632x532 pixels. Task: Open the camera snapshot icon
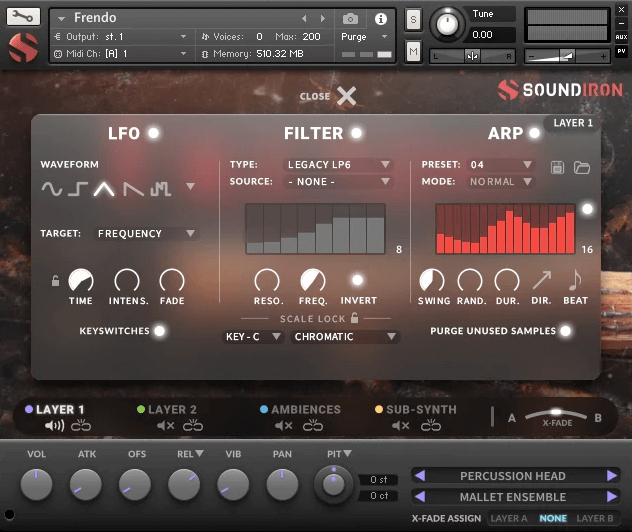click(x=351, y=18)
